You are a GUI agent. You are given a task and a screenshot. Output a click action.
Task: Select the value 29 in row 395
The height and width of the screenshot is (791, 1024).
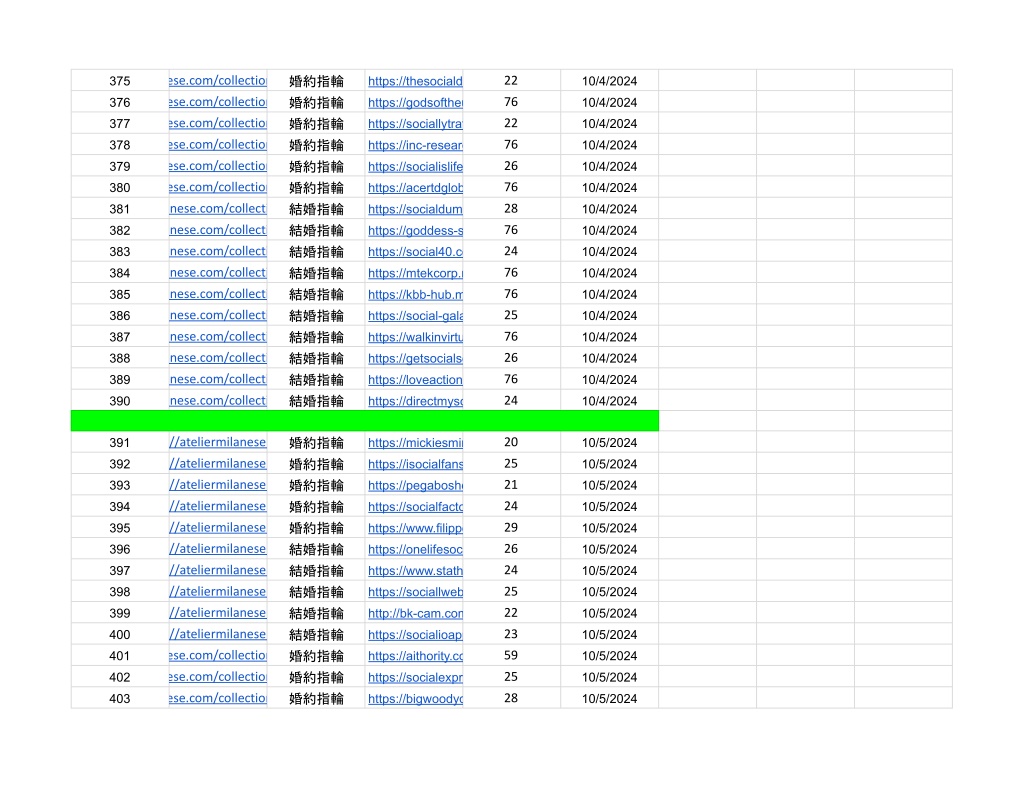pos(511,527)
